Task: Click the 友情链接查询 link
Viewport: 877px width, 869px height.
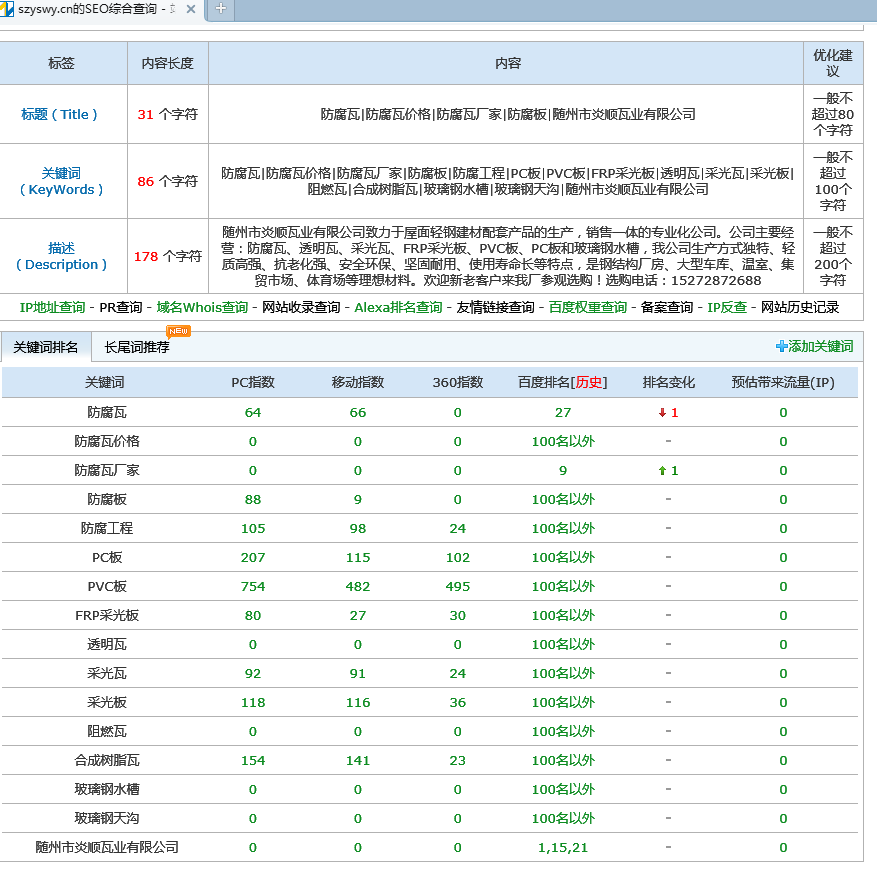Action: pos(495,307)
